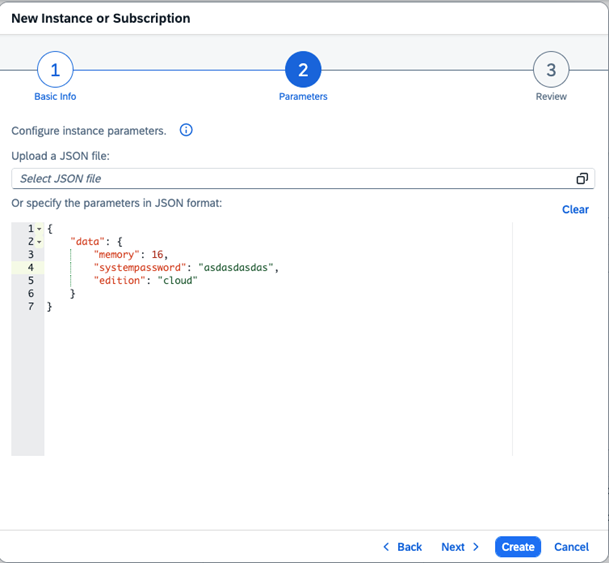609x563 pixels.
Task: Click the Review step label
Action: coord(551,97)
